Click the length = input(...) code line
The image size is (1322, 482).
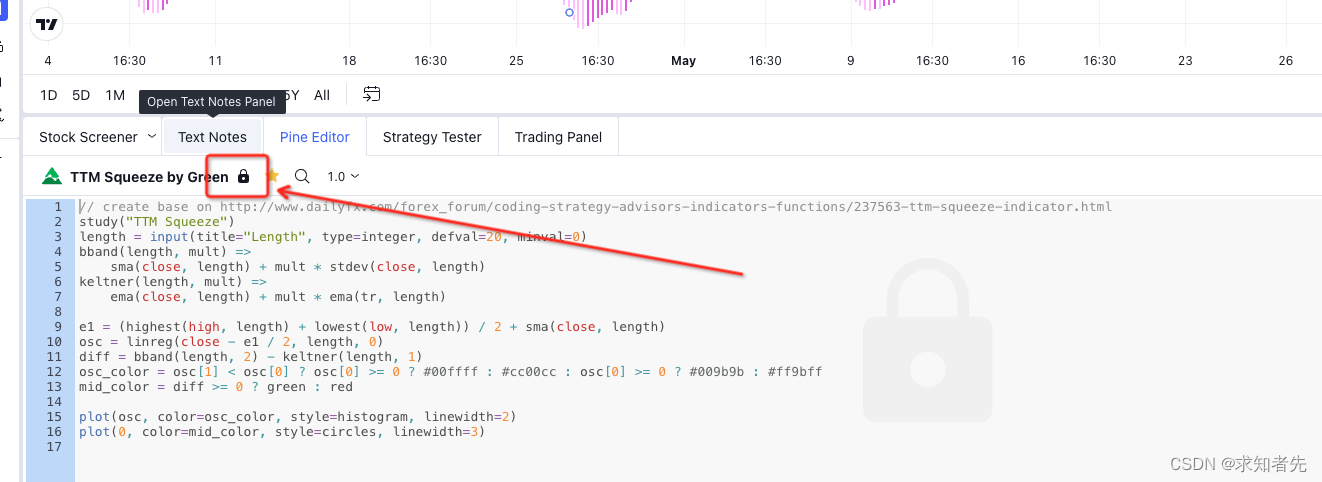[332, 237]
